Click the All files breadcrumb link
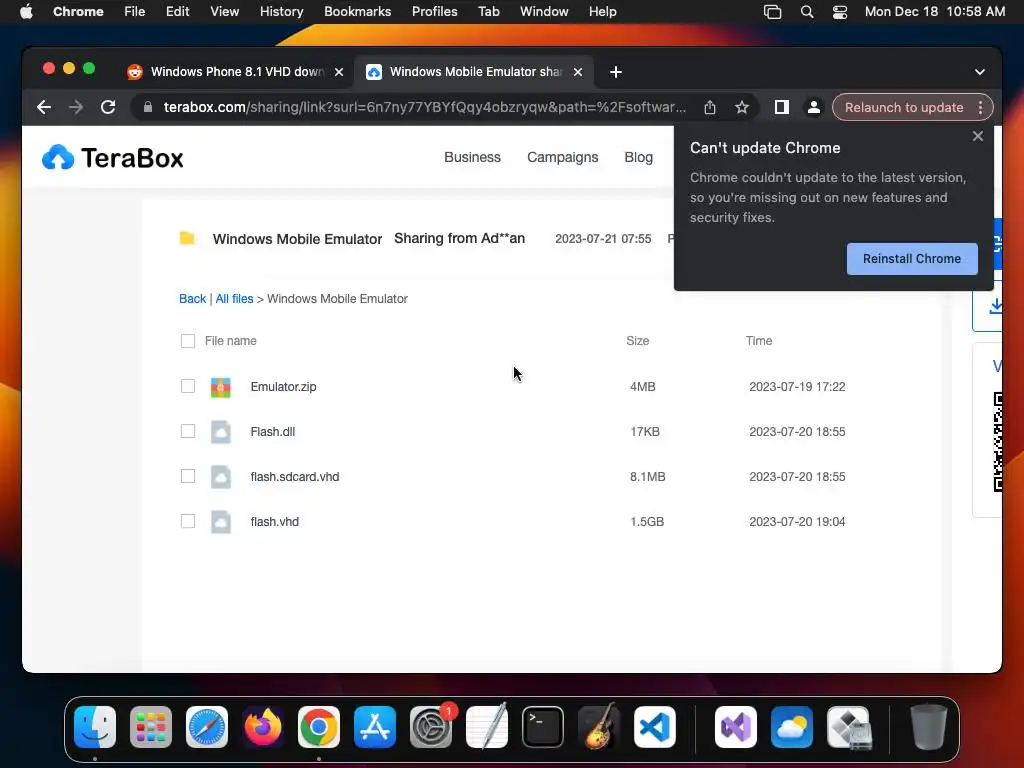 (234, 298)
